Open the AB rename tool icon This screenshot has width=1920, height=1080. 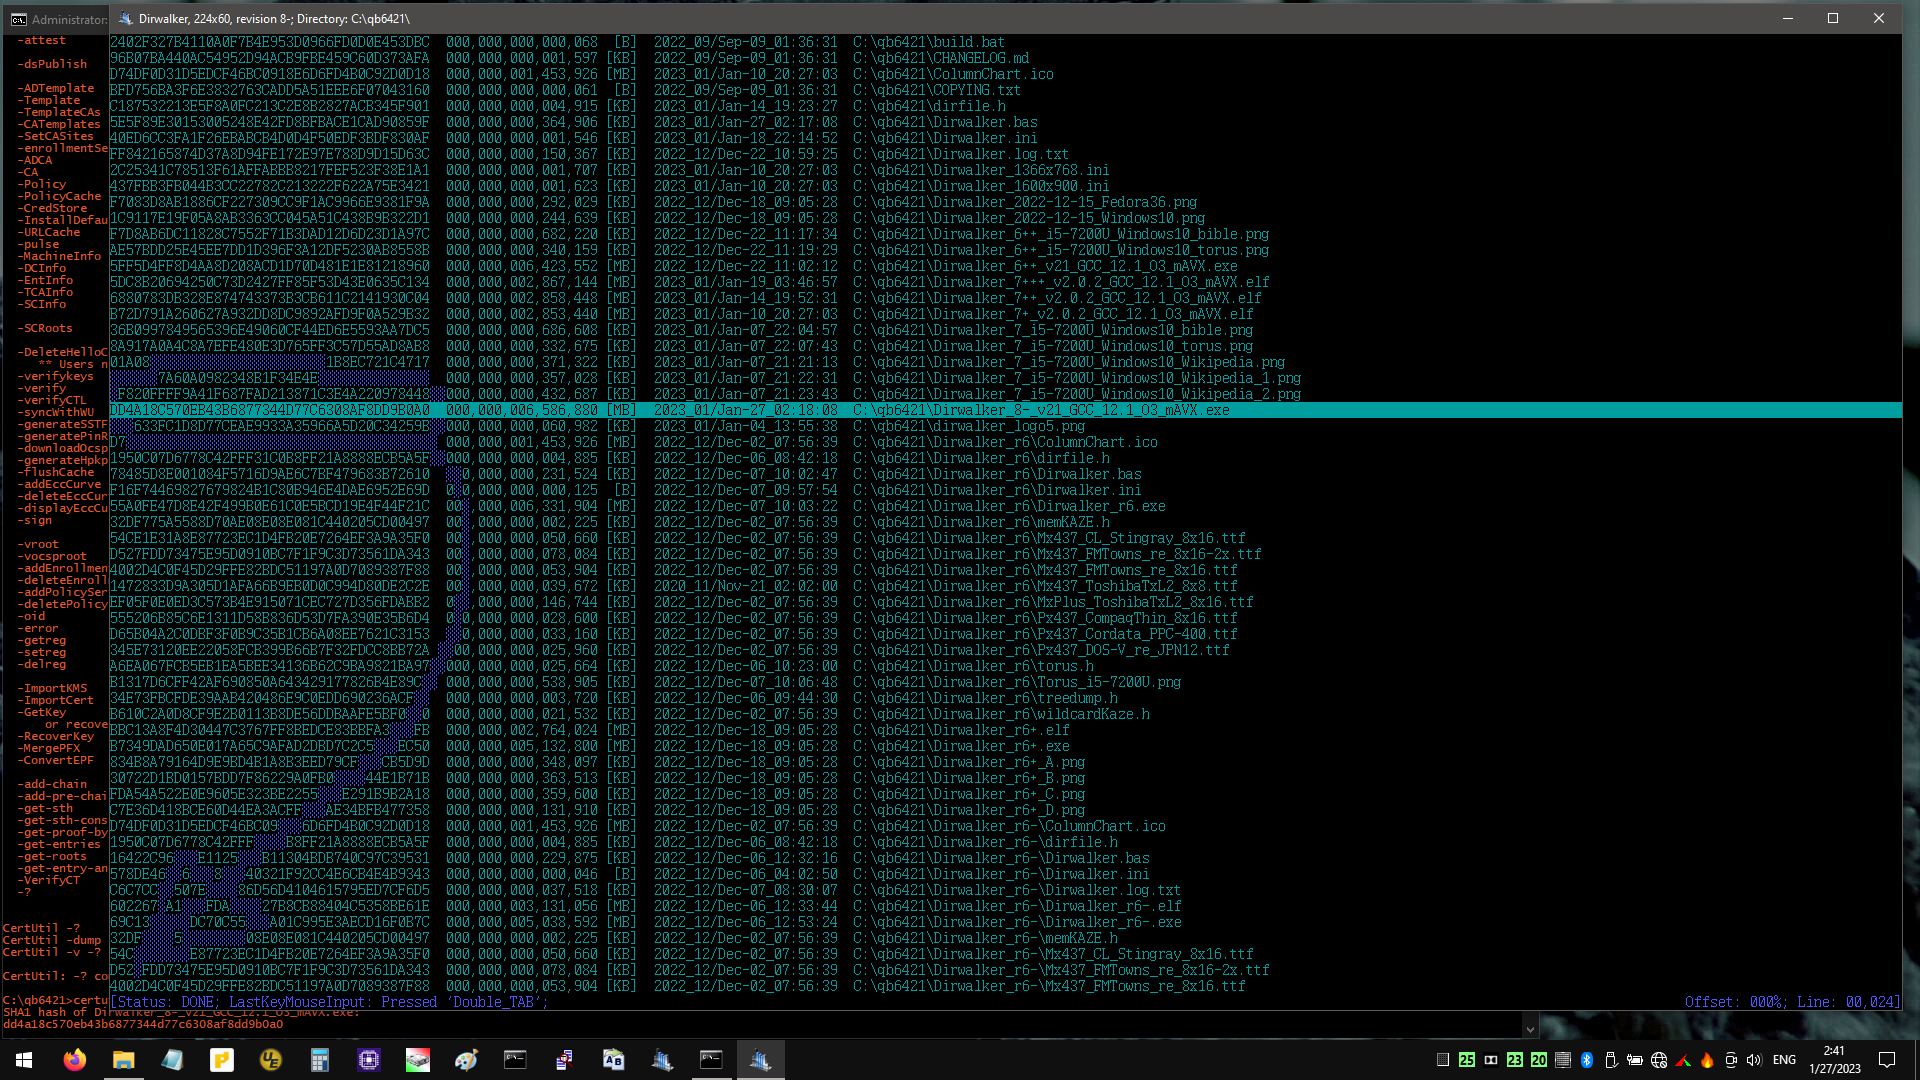(614, 1060)
